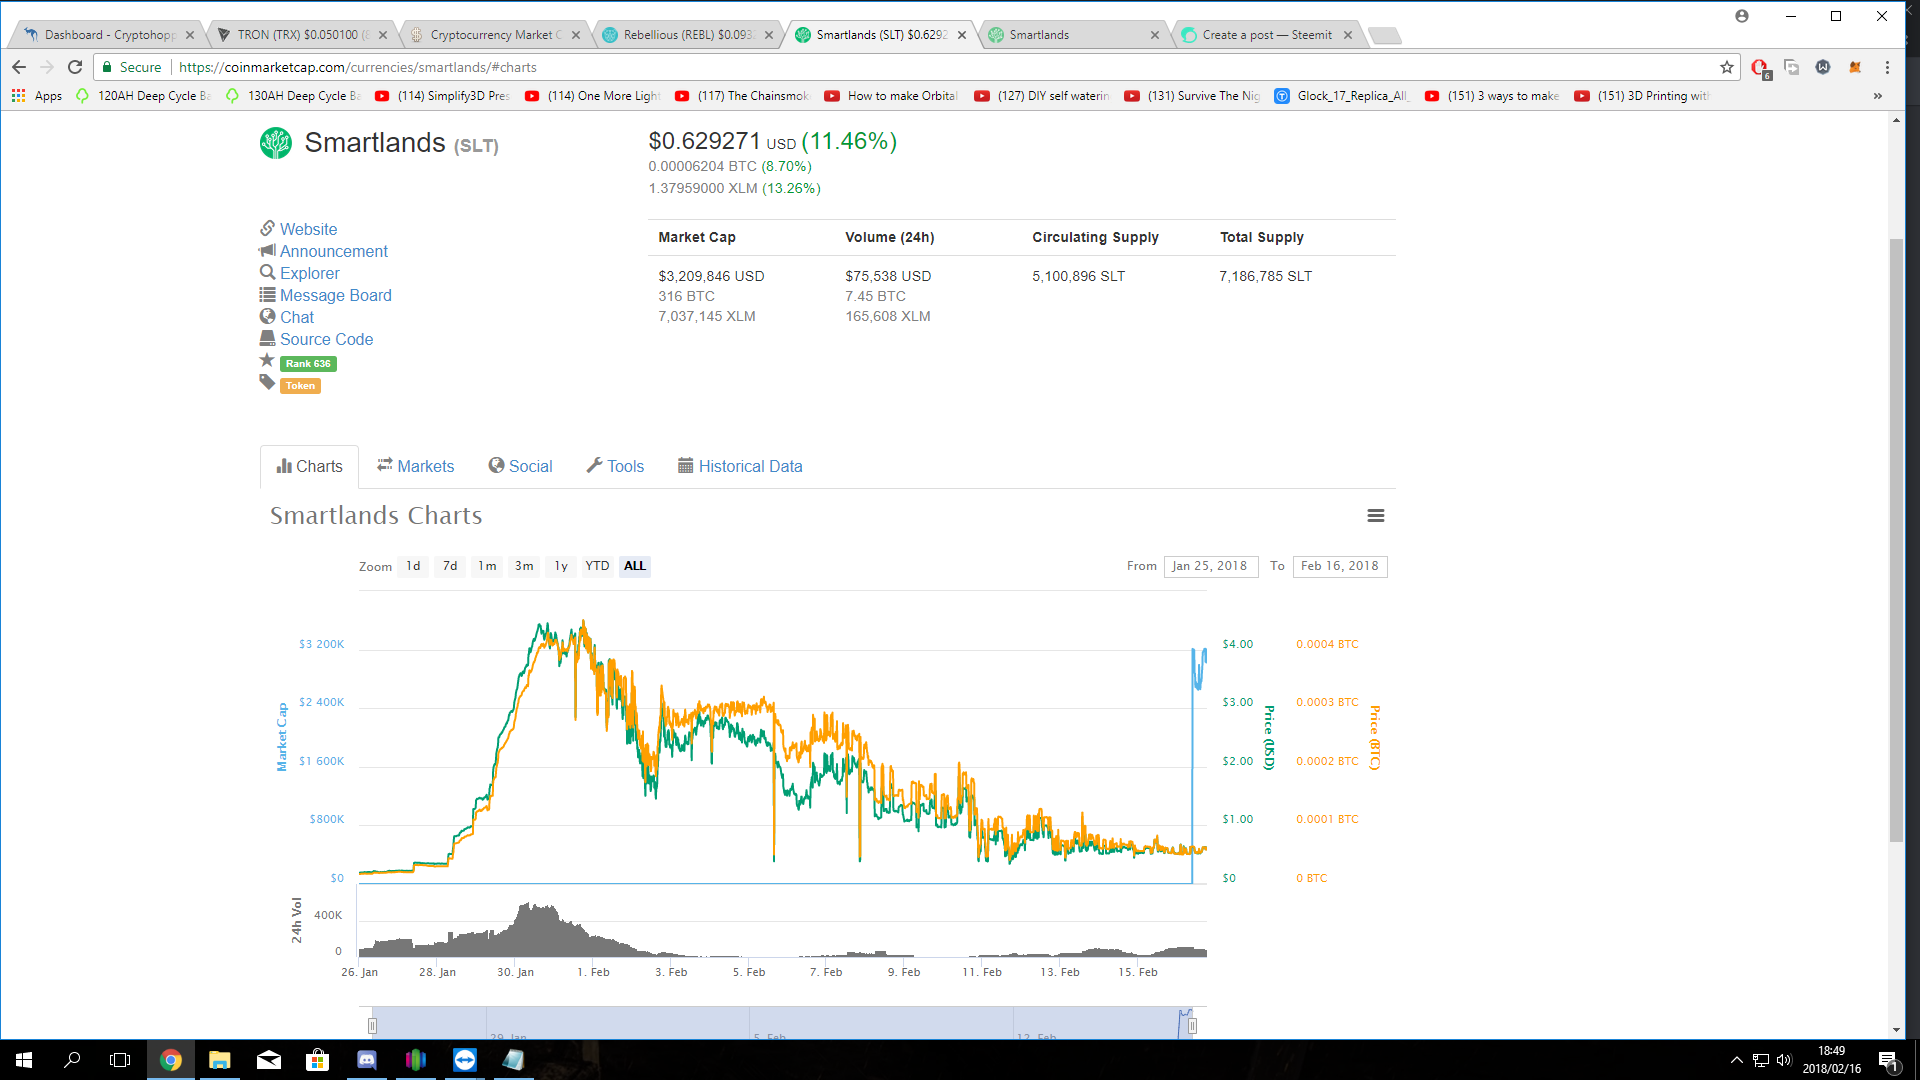1920x1080 pixels.
Task: Switch to Cryptocurrency Market tab
Action: click(x=494, y=35)
